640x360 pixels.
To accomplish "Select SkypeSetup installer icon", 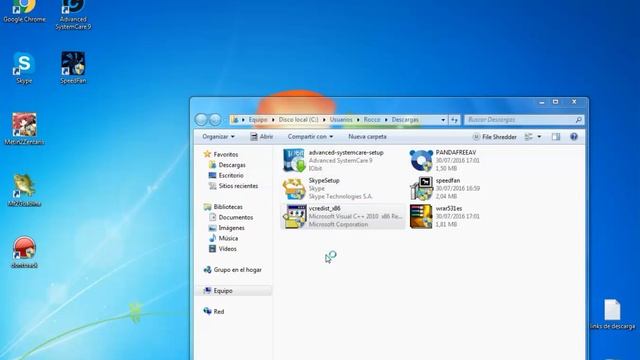I will coord(294,188).
